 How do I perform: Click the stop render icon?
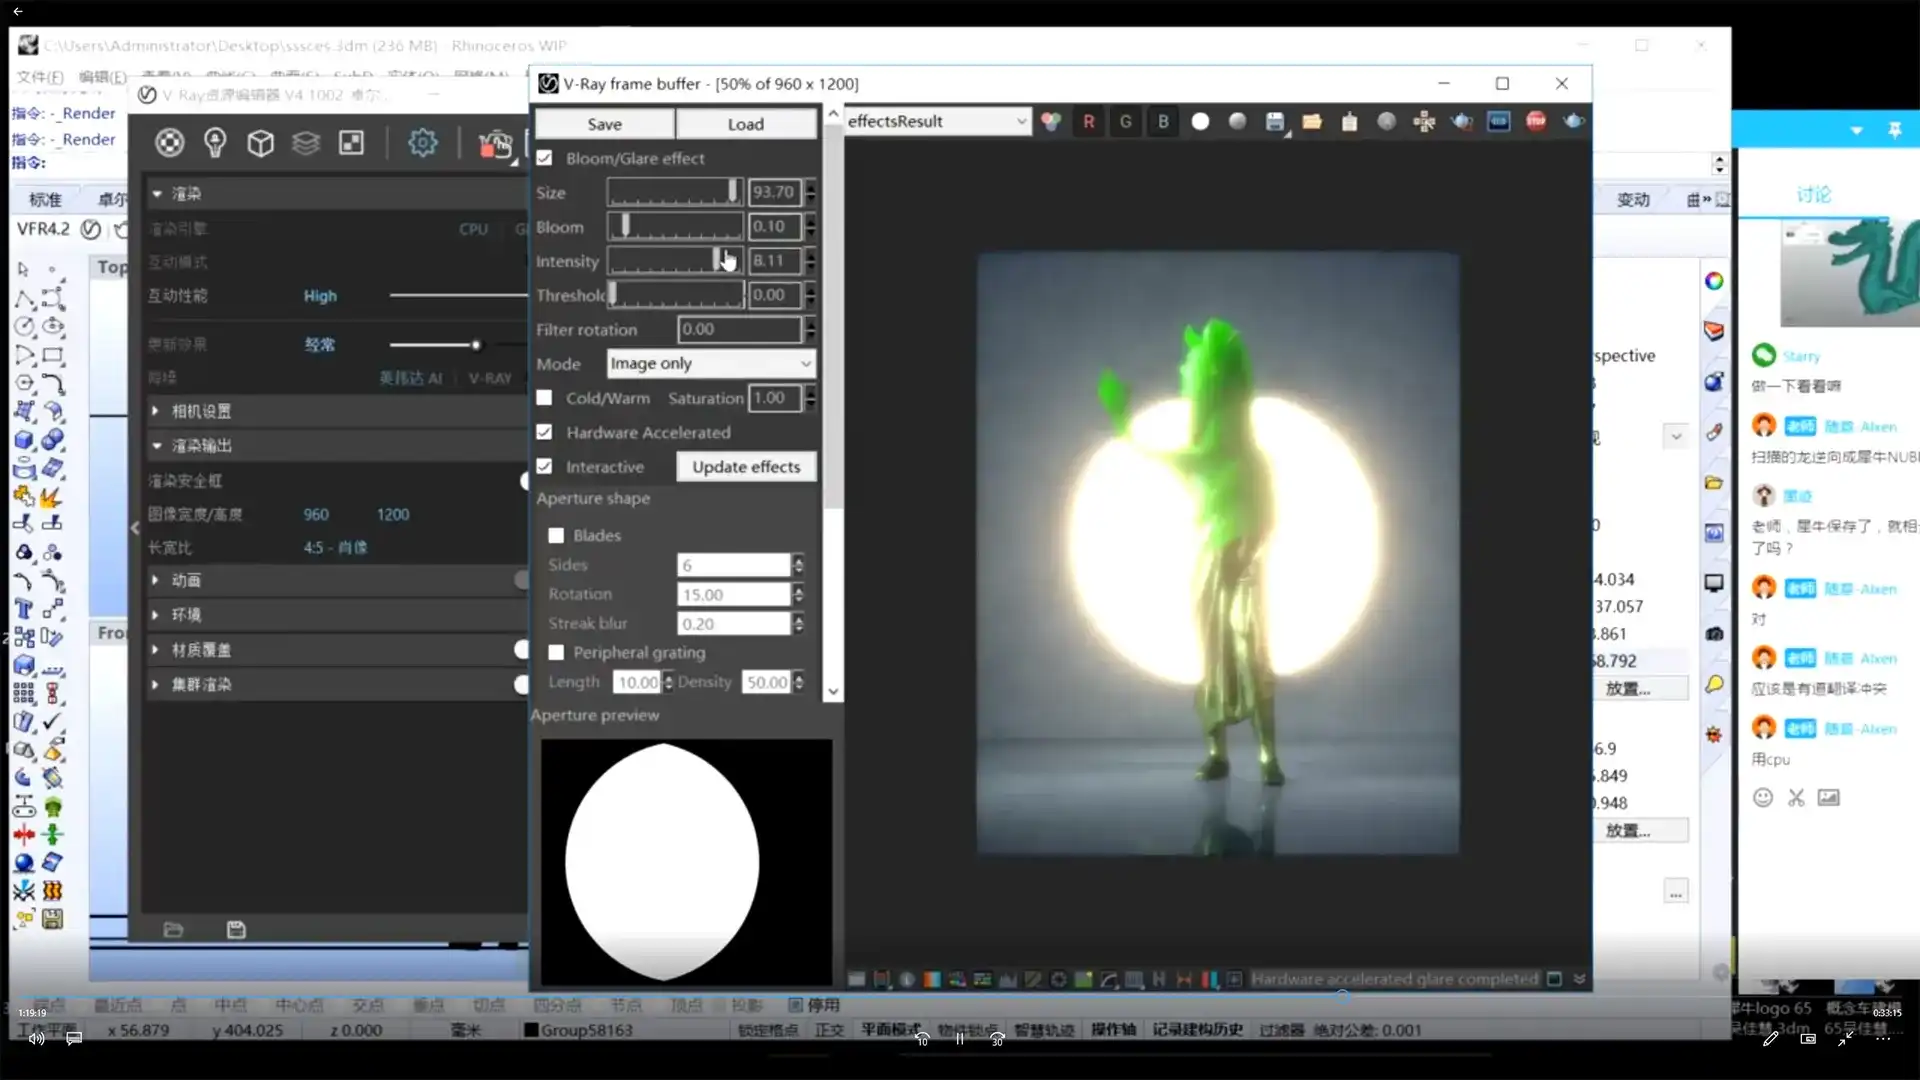tap(1536, 121)
